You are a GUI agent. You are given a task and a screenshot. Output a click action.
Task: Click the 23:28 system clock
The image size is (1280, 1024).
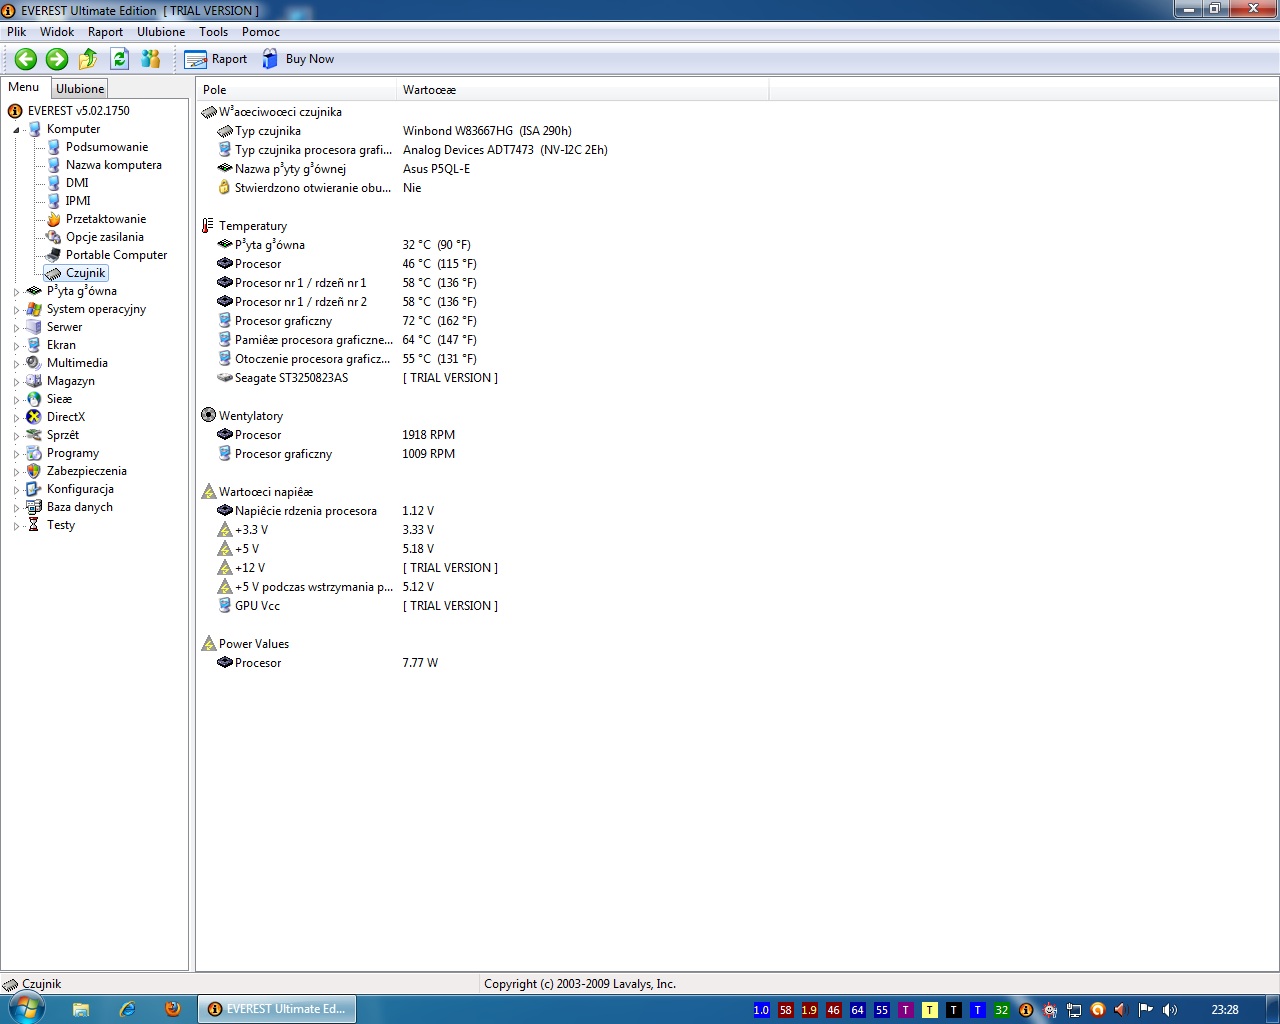(1225, 1010)
